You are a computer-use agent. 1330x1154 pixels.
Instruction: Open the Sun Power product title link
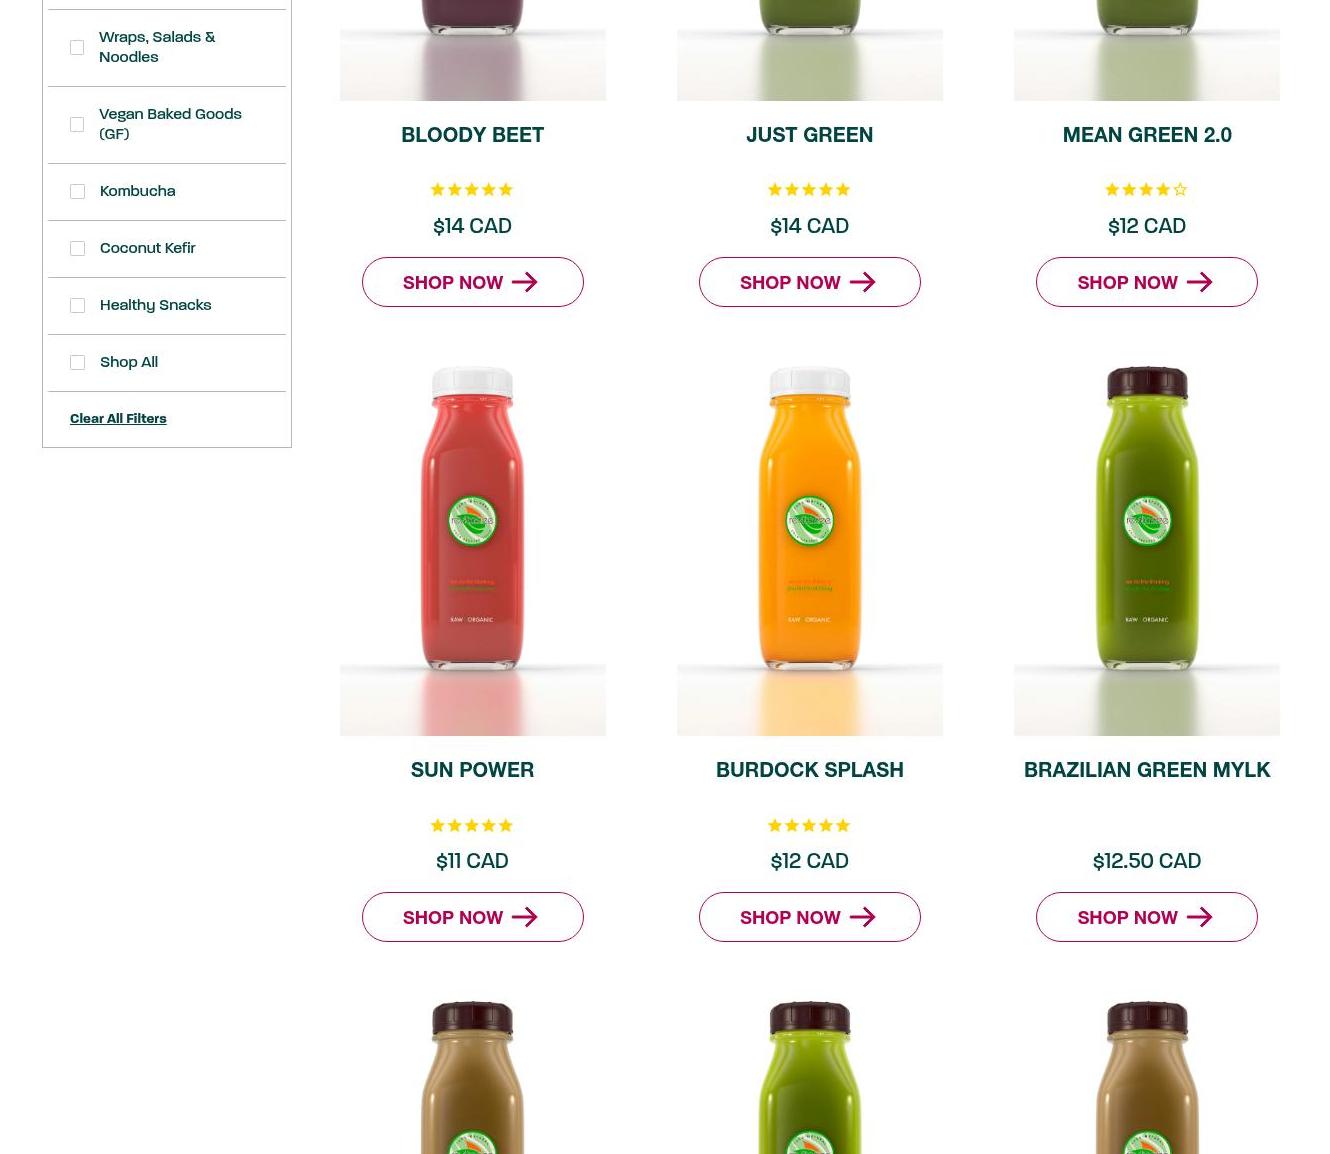pyautogui.click(x=472, y=770)
